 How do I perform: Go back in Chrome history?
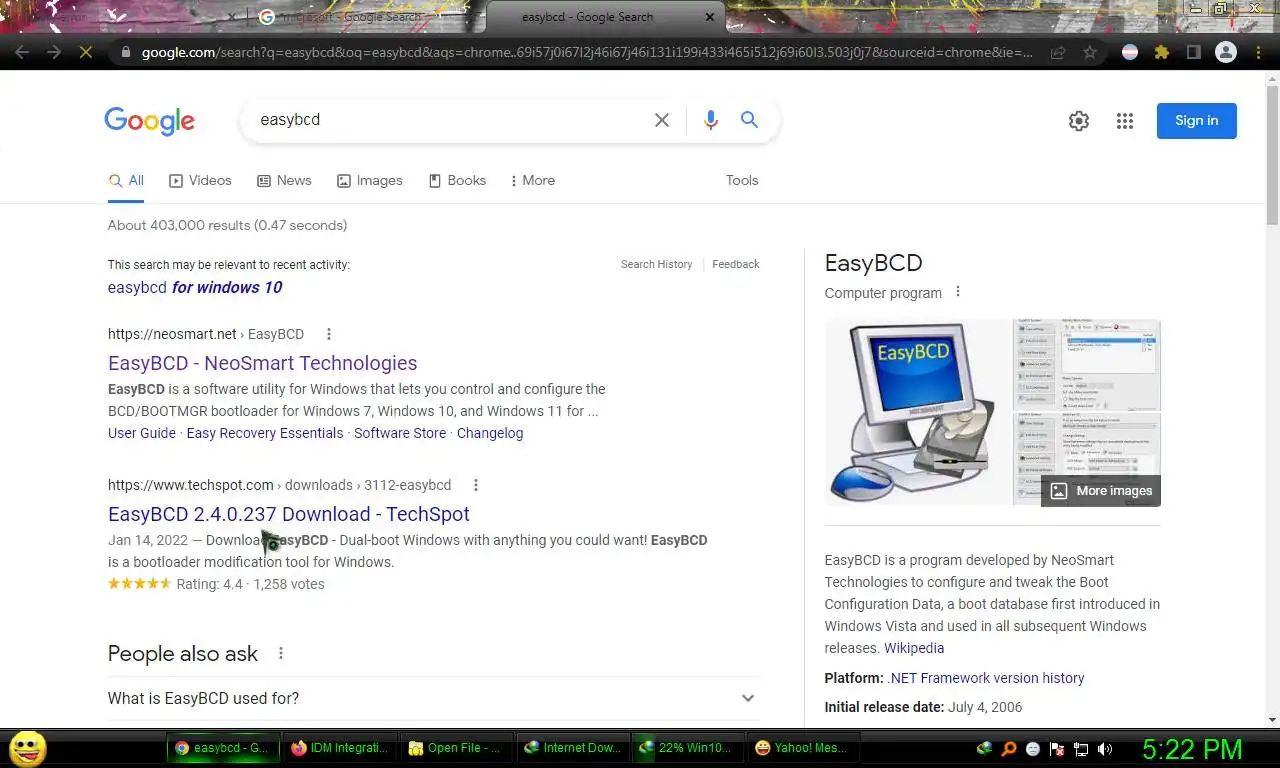(22, 52)
